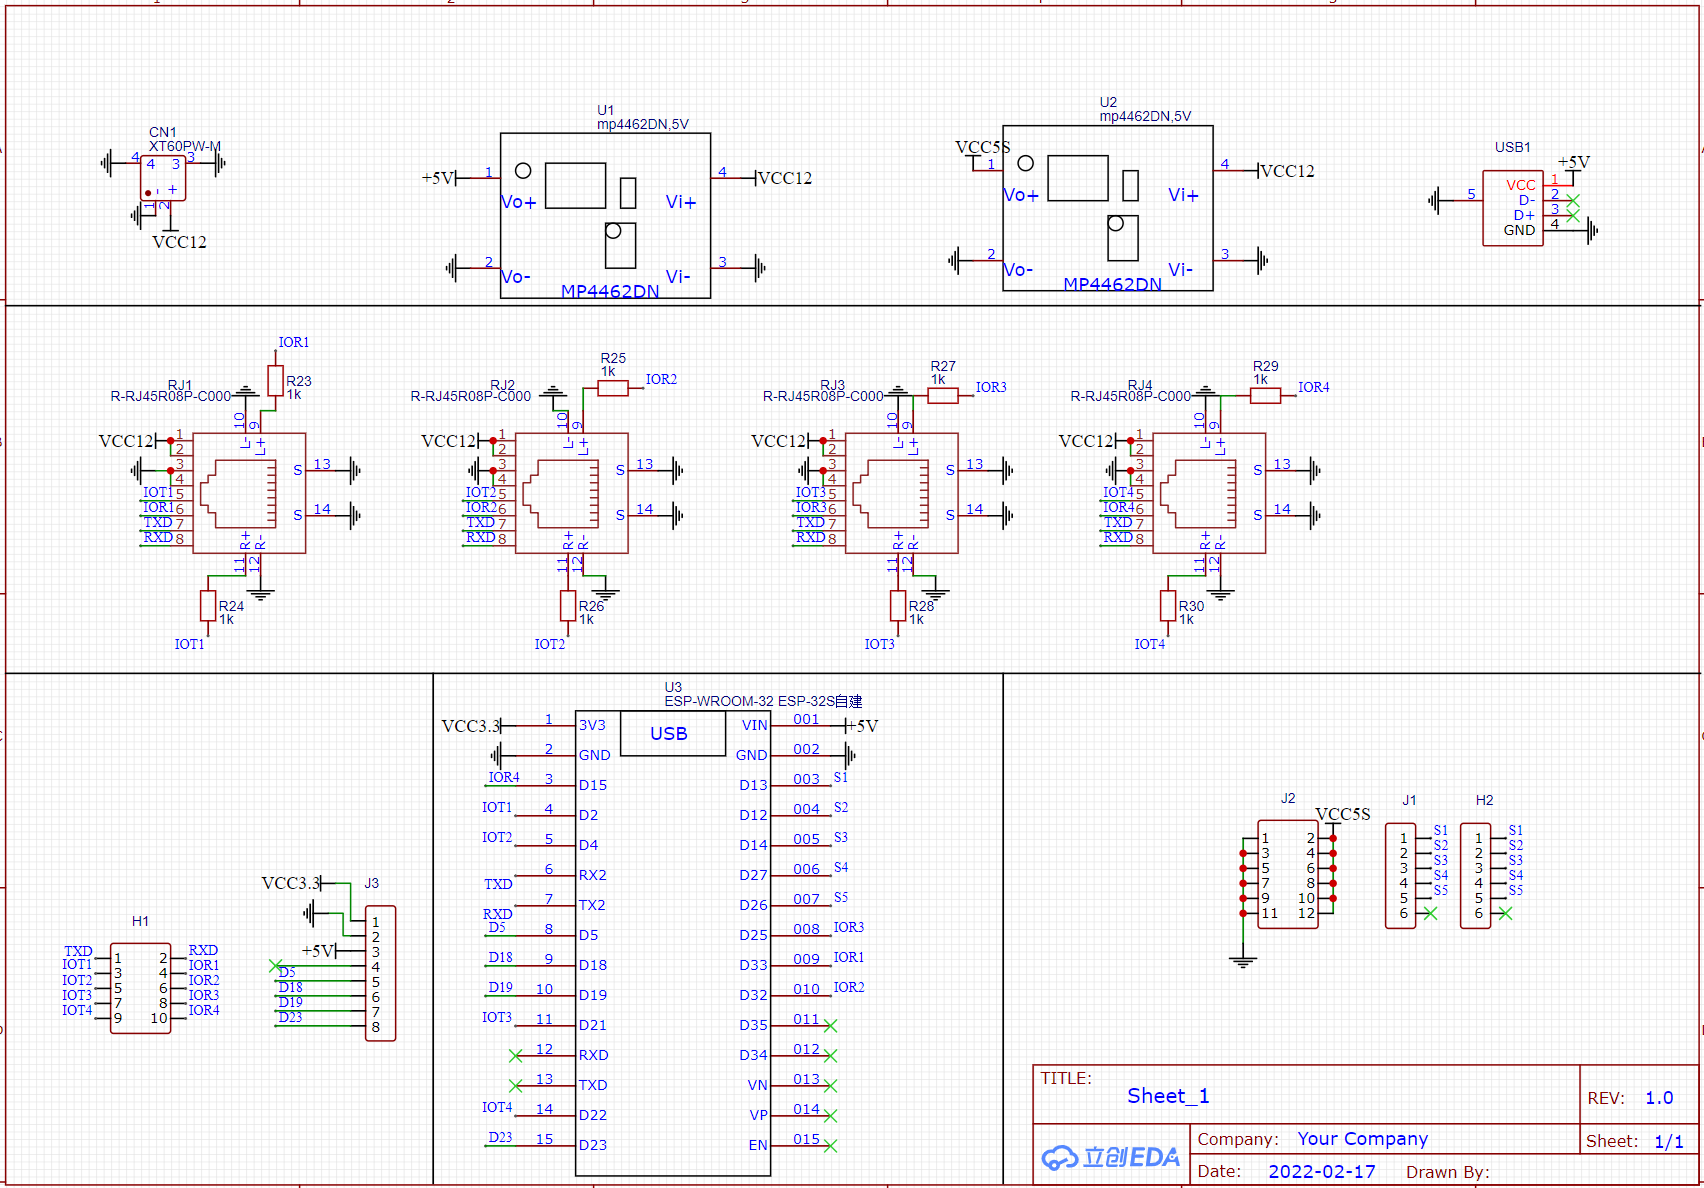Select the ground symbol below J2
The height and width of the screenshot is (1188, 1704).
(1243, 961)
